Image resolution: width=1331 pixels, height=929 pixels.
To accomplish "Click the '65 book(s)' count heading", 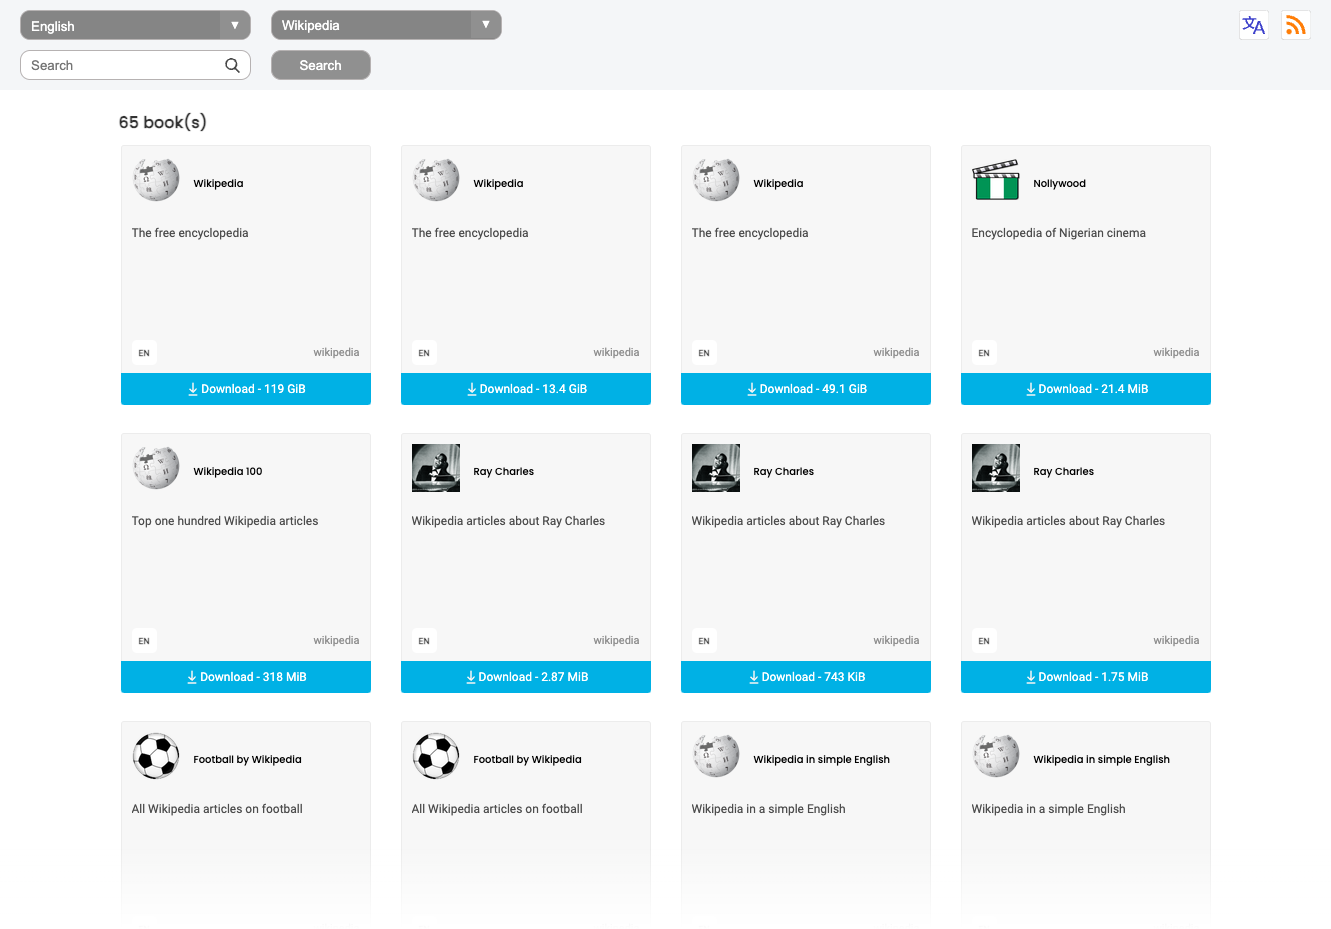I will click(x=163, y=122).
